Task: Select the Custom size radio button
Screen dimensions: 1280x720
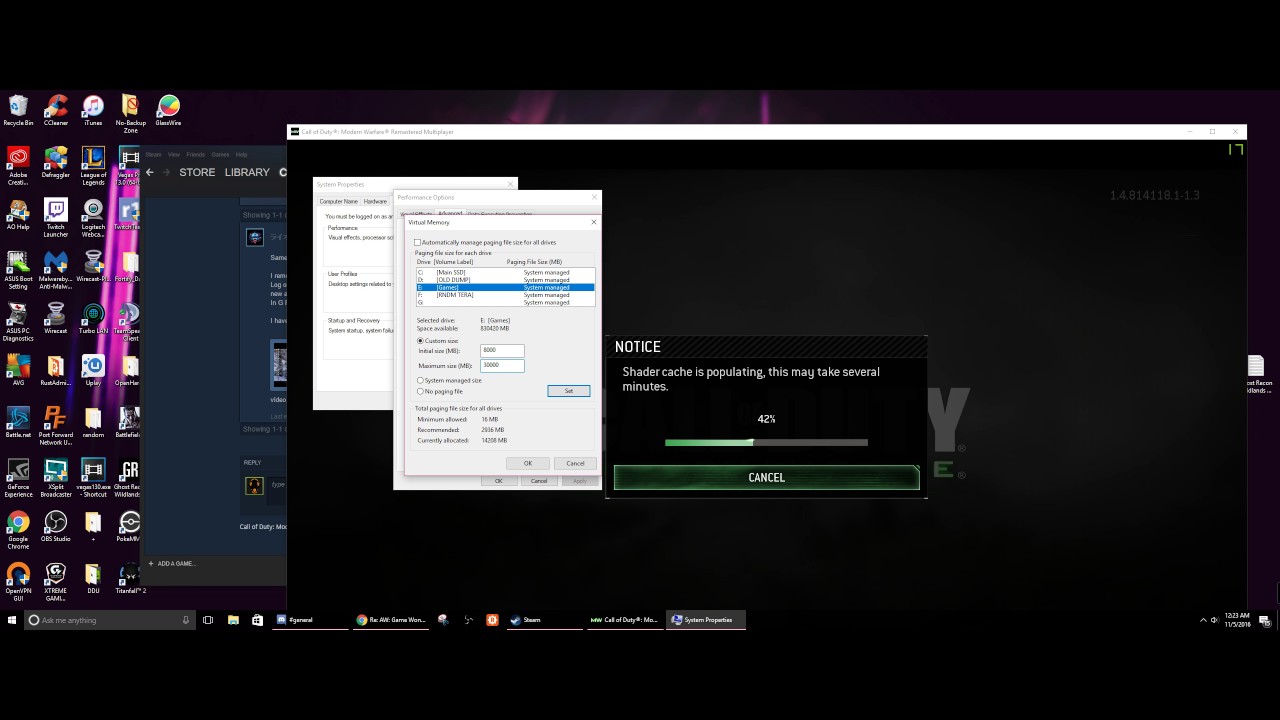Action: [x=420, y=341]
